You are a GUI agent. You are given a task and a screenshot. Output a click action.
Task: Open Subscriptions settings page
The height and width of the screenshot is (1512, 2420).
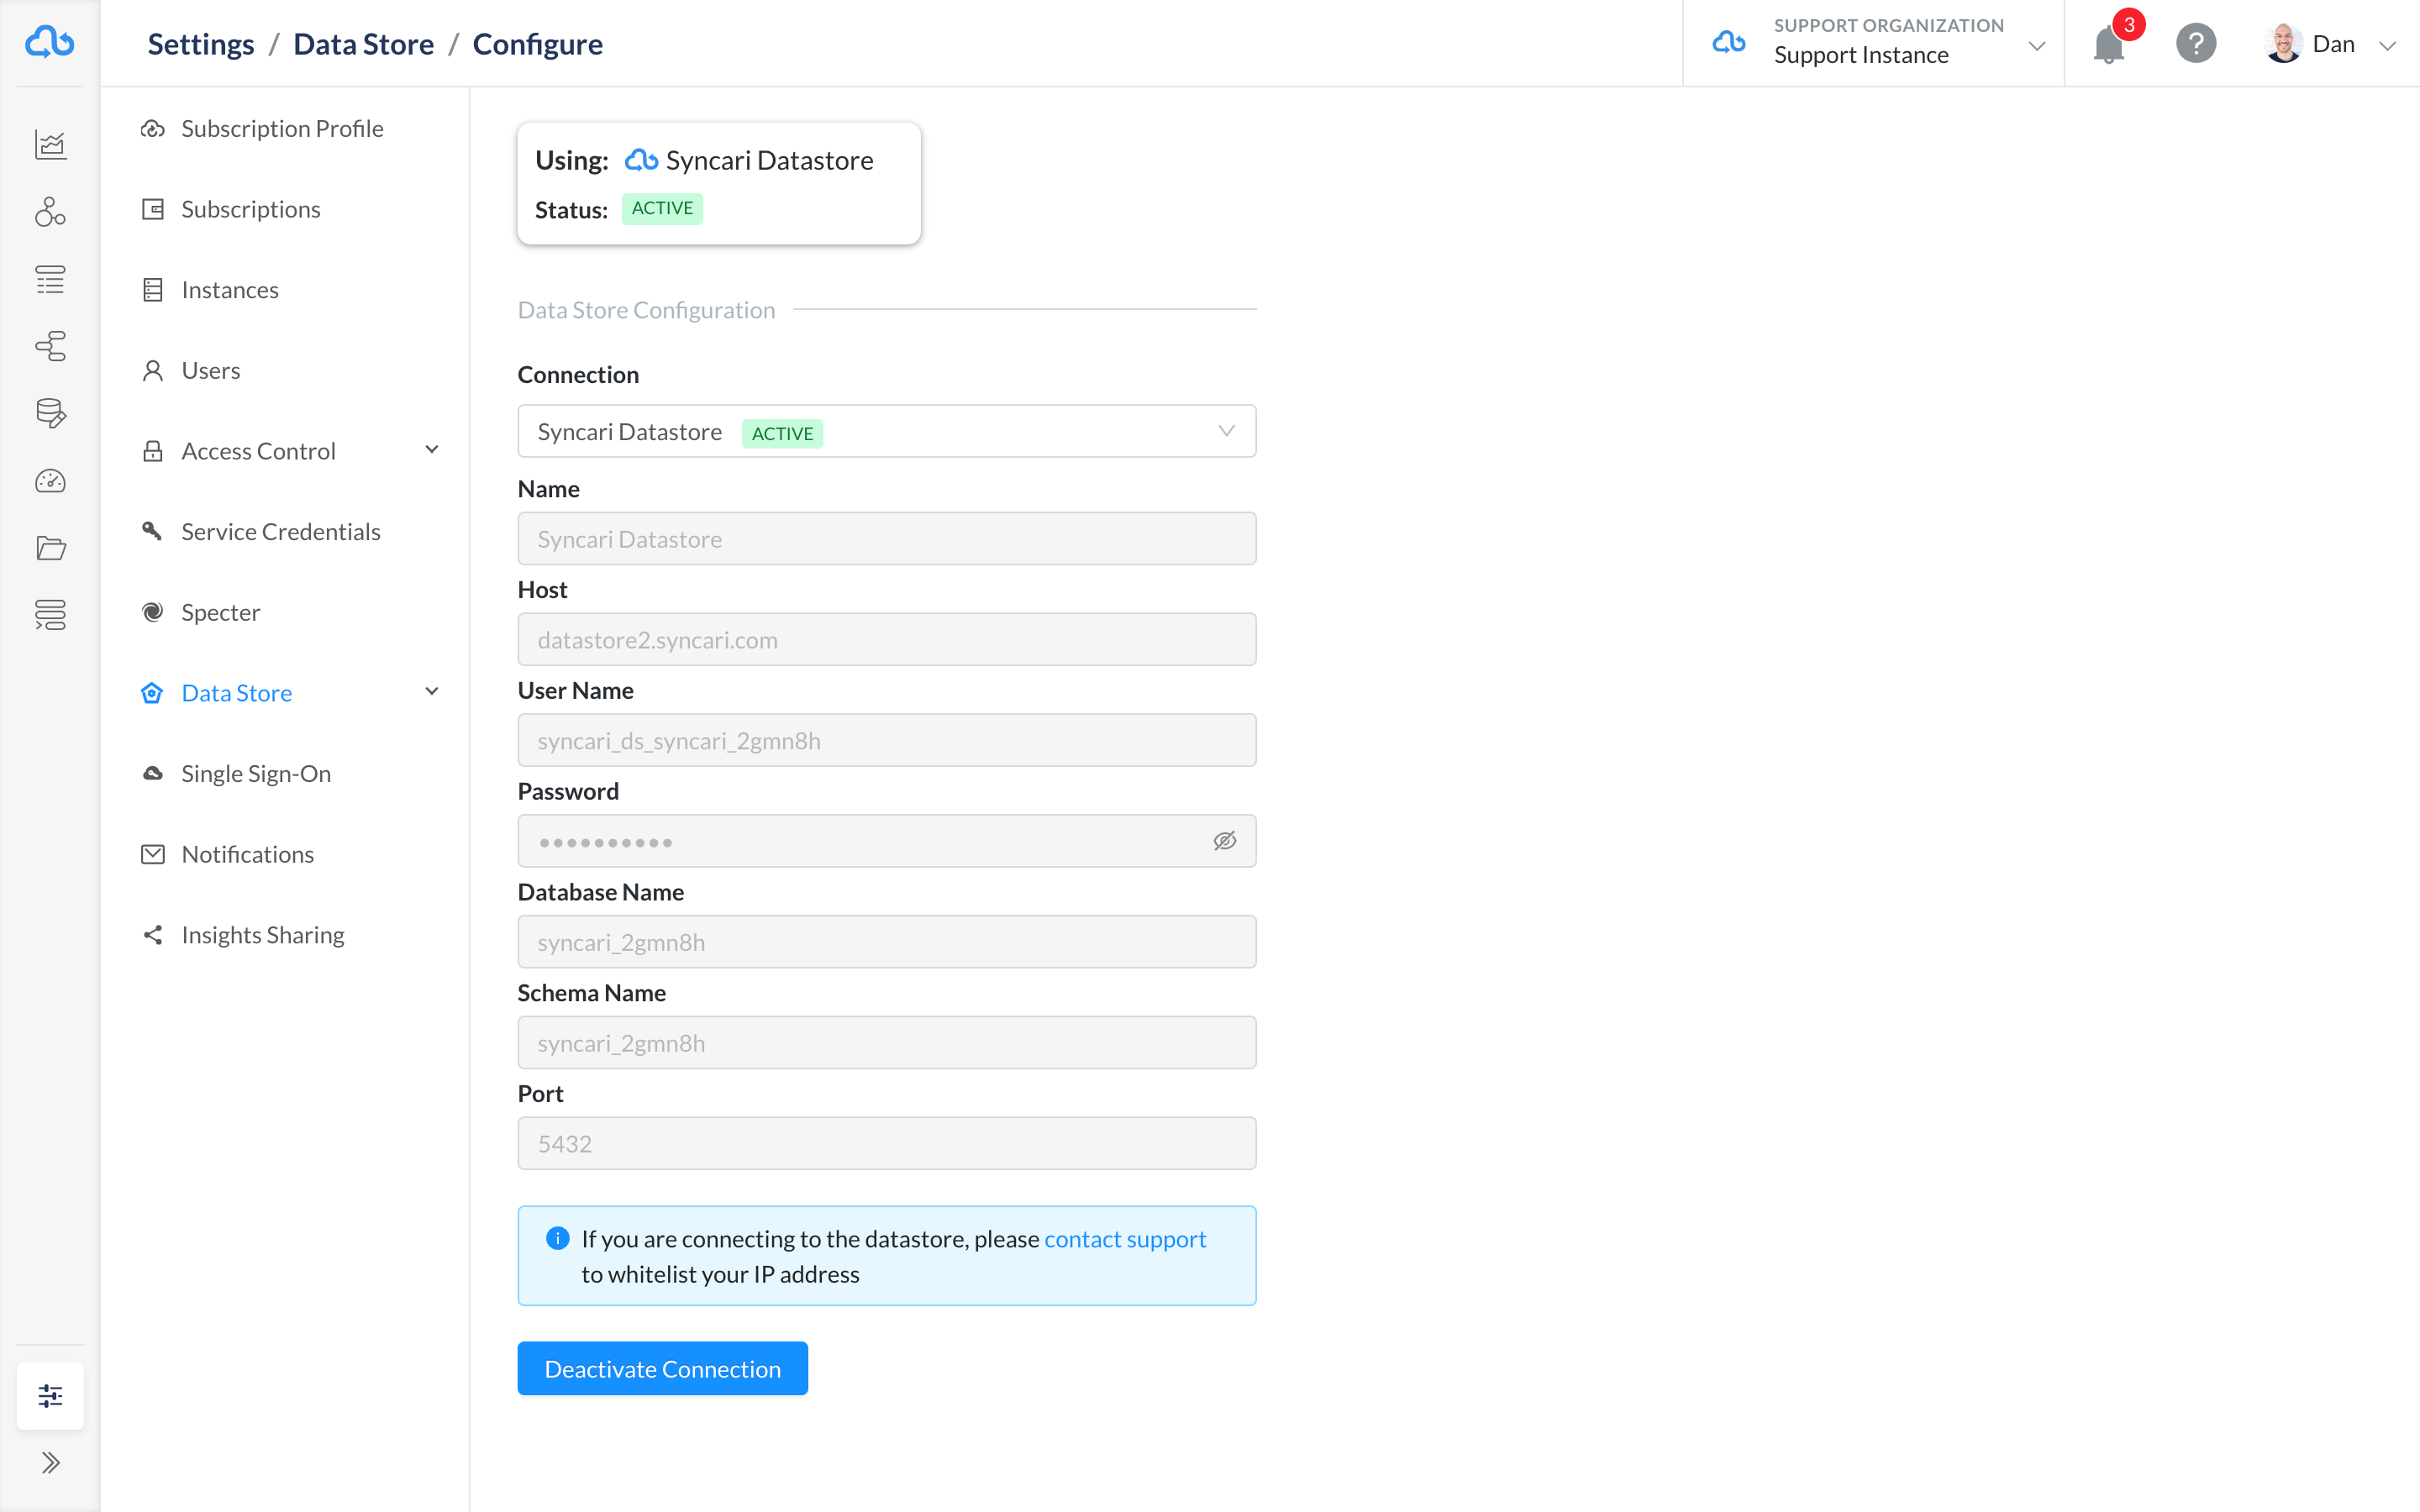(251, 209)
